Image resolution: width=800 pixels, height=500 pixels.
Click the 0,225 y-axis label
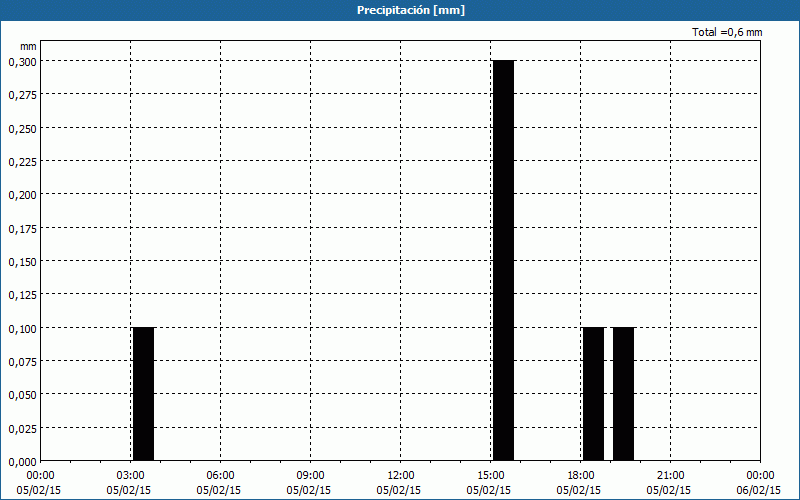point(22,161)
